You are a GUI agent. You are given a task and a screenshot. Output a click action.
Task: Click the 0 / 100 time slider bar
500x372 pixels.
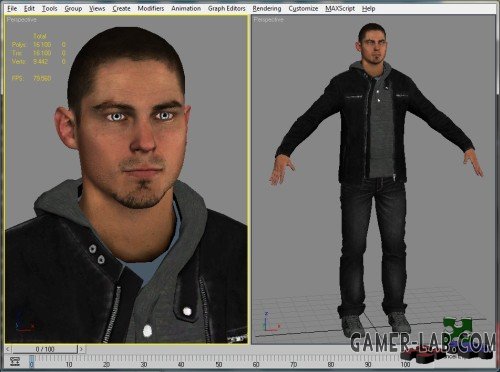click(45, 349)
